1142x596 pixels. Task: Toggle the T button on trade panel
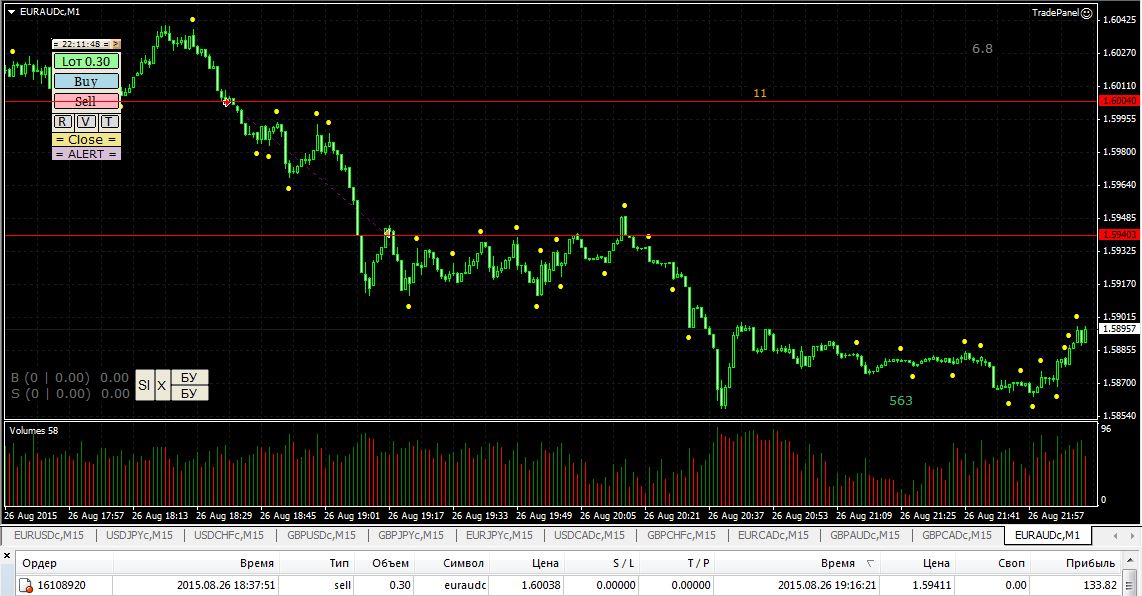click(109, 122)
